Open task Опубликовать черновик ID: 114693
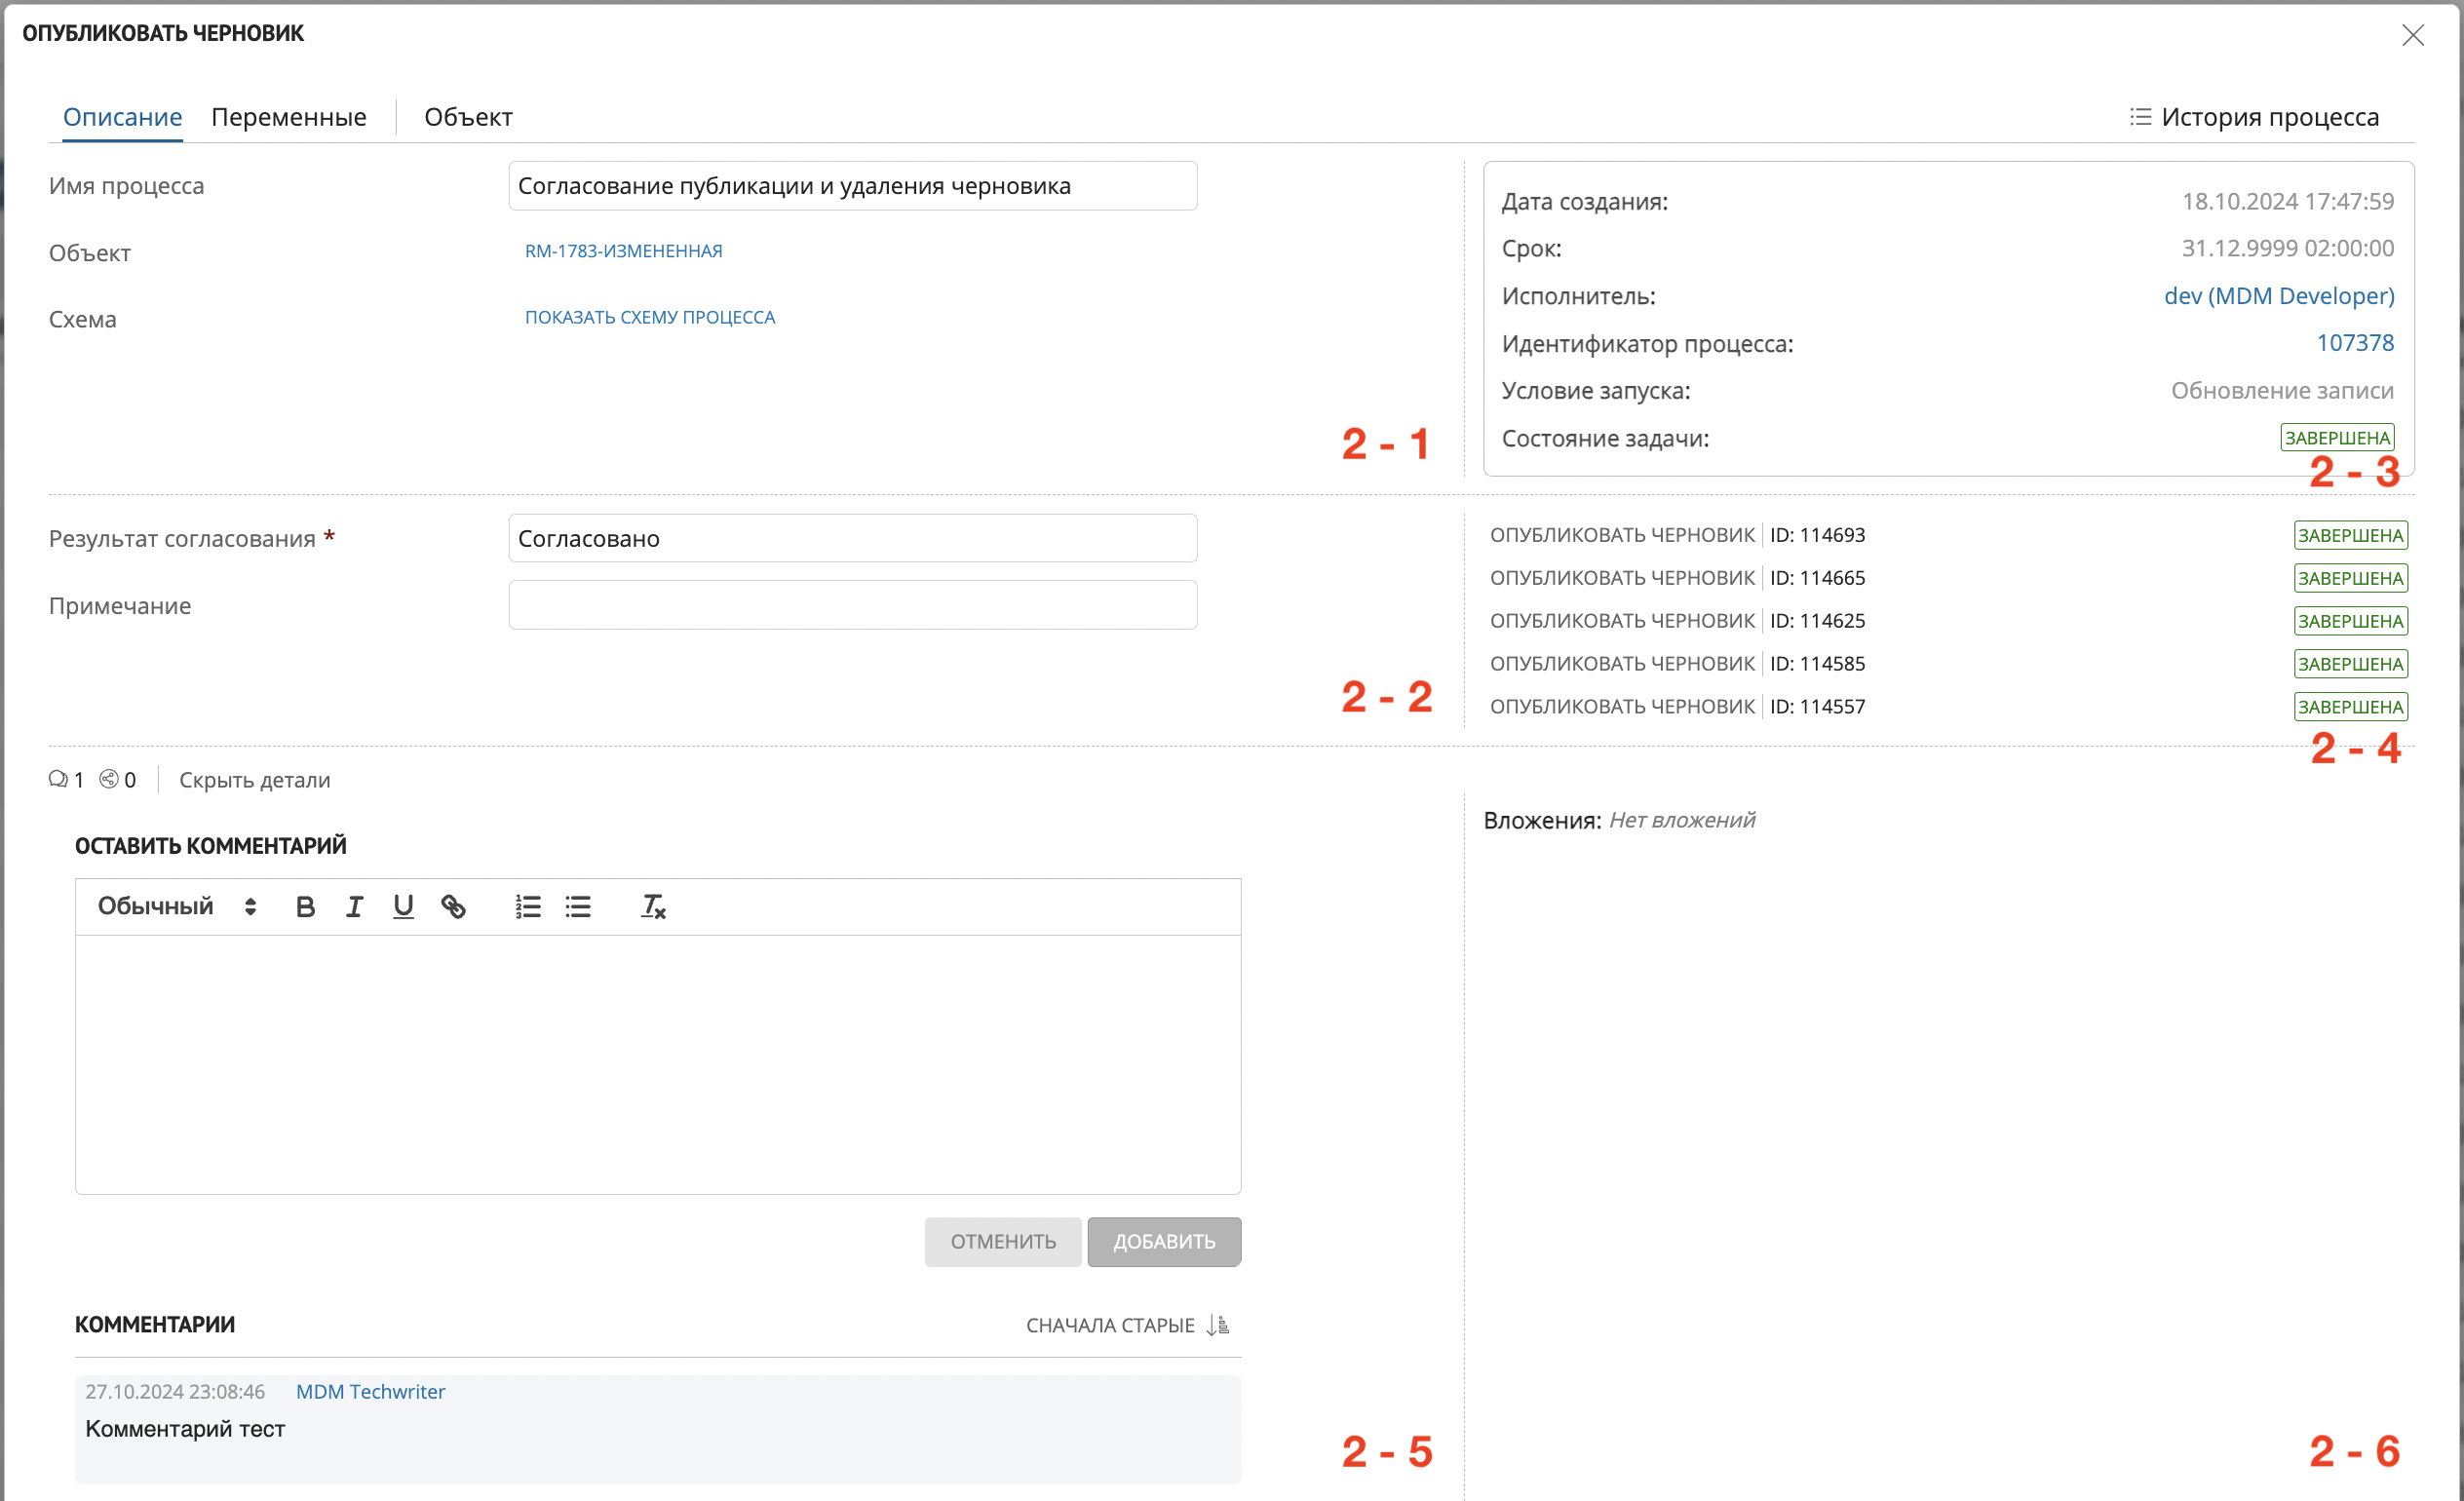This screenshot has height=1501, width=2464. (1677, 535)
